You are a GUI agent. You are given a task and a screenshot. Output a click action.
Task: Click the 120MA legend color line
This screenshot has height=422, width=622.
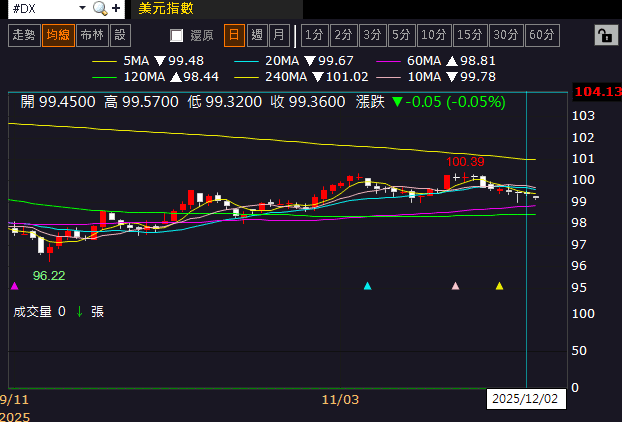[x=104, y=77]
